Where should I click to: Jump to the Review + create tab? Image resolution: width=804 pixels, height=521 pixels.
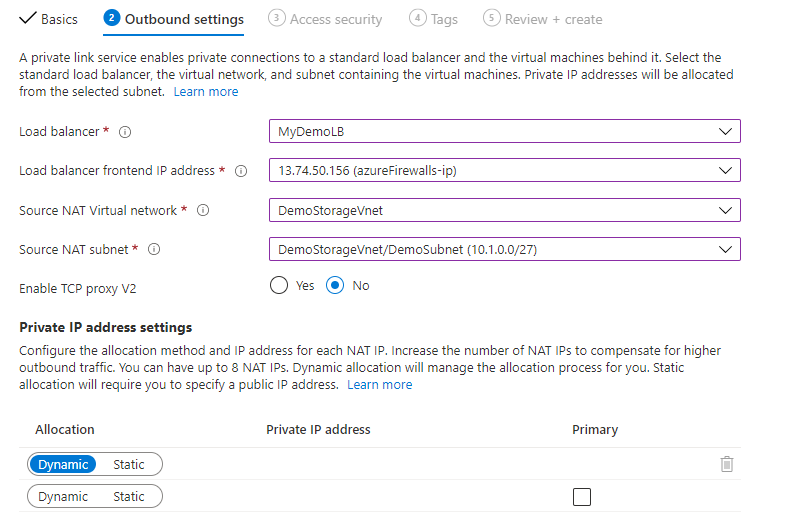[543, 19]
